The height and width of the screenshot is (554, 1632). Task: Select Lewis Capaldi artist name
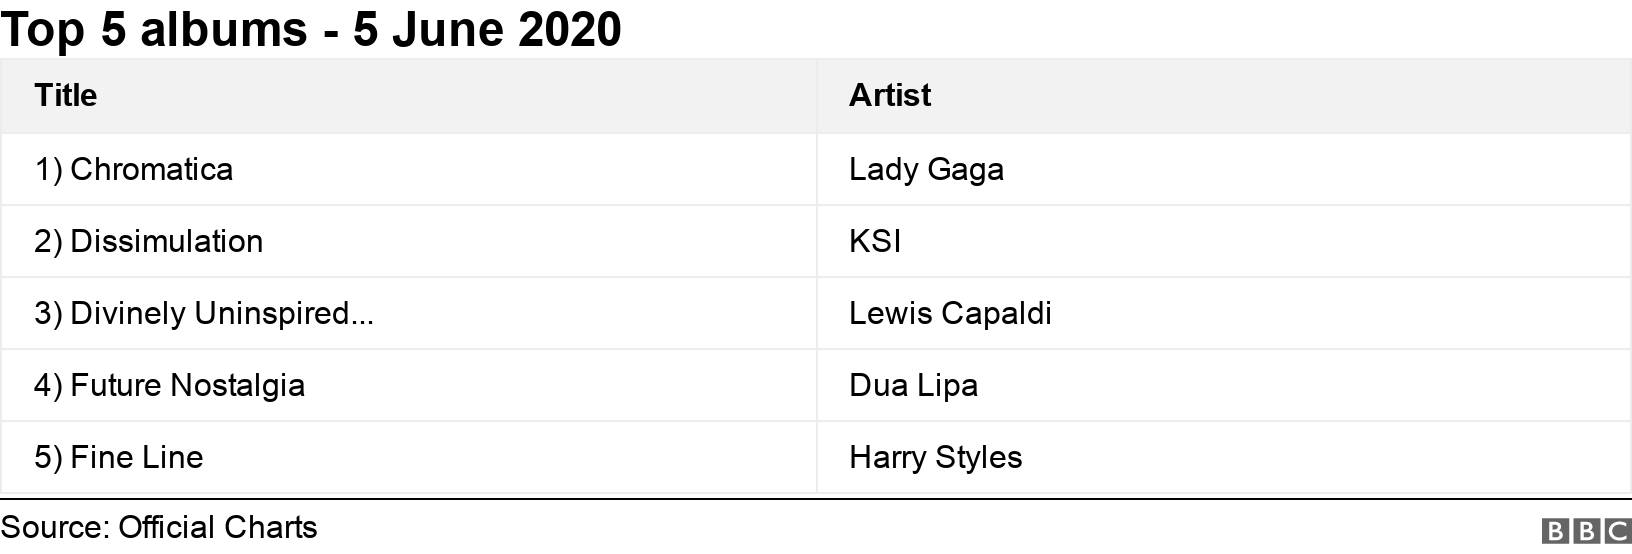[950, 313]
